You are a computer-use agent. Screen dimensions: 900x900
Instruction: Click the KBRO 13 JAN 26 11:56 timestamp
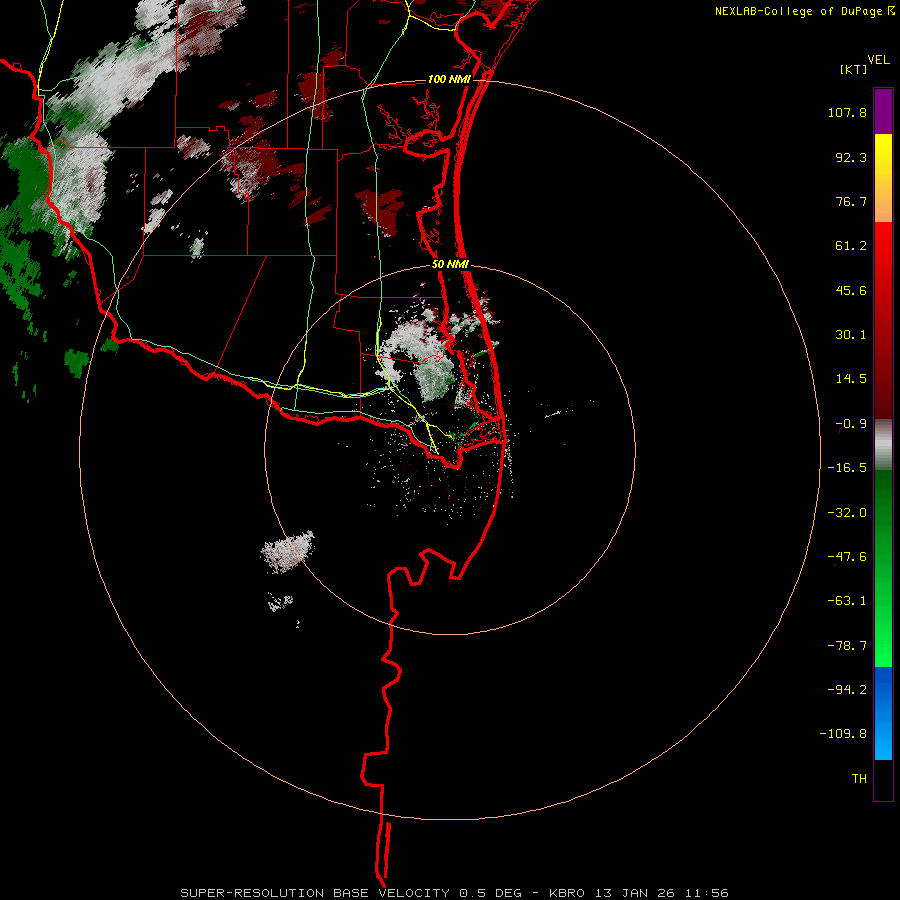pyautogui.click(x=639, y=893)
